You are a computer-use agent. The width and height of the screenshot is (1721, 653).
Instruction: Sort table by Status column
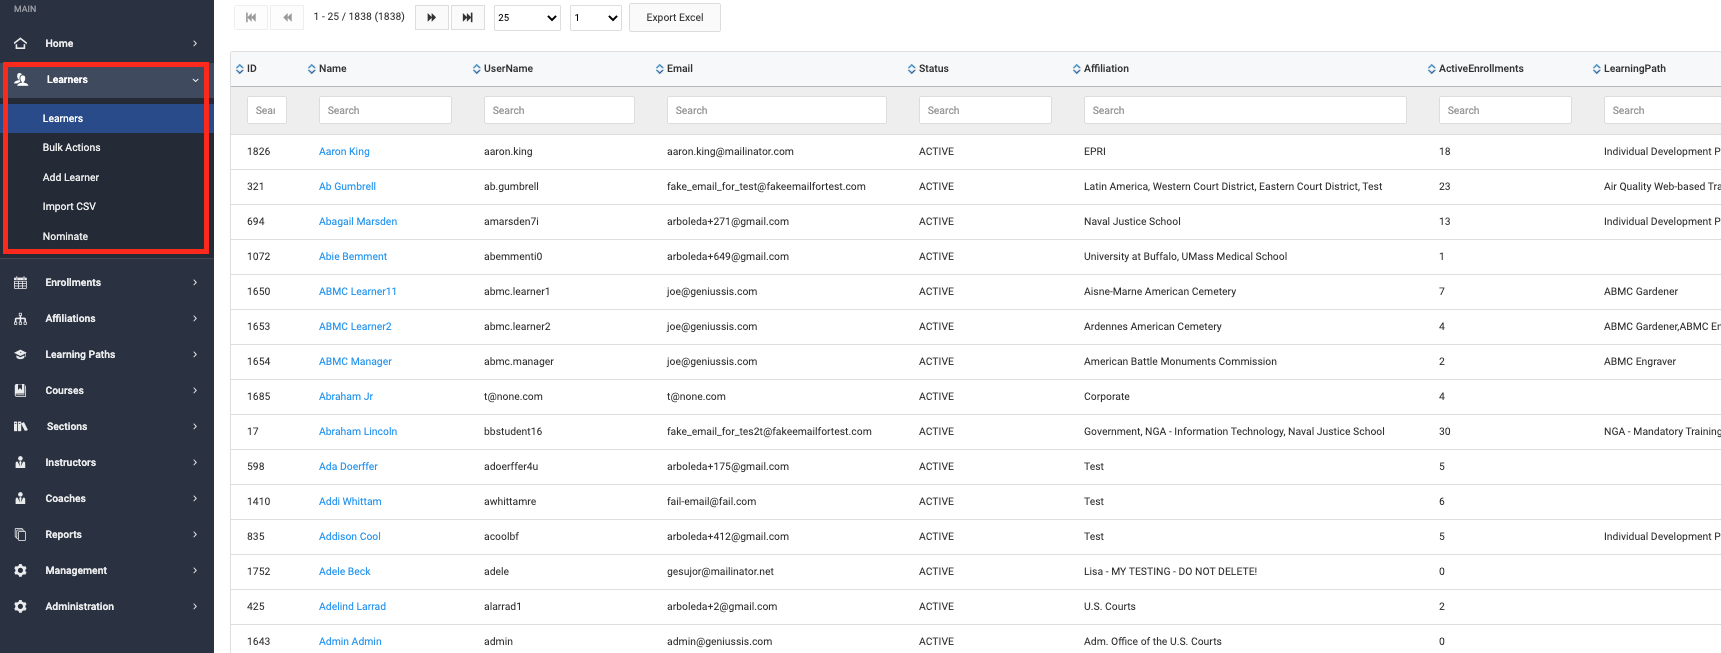tap(933, 69)
